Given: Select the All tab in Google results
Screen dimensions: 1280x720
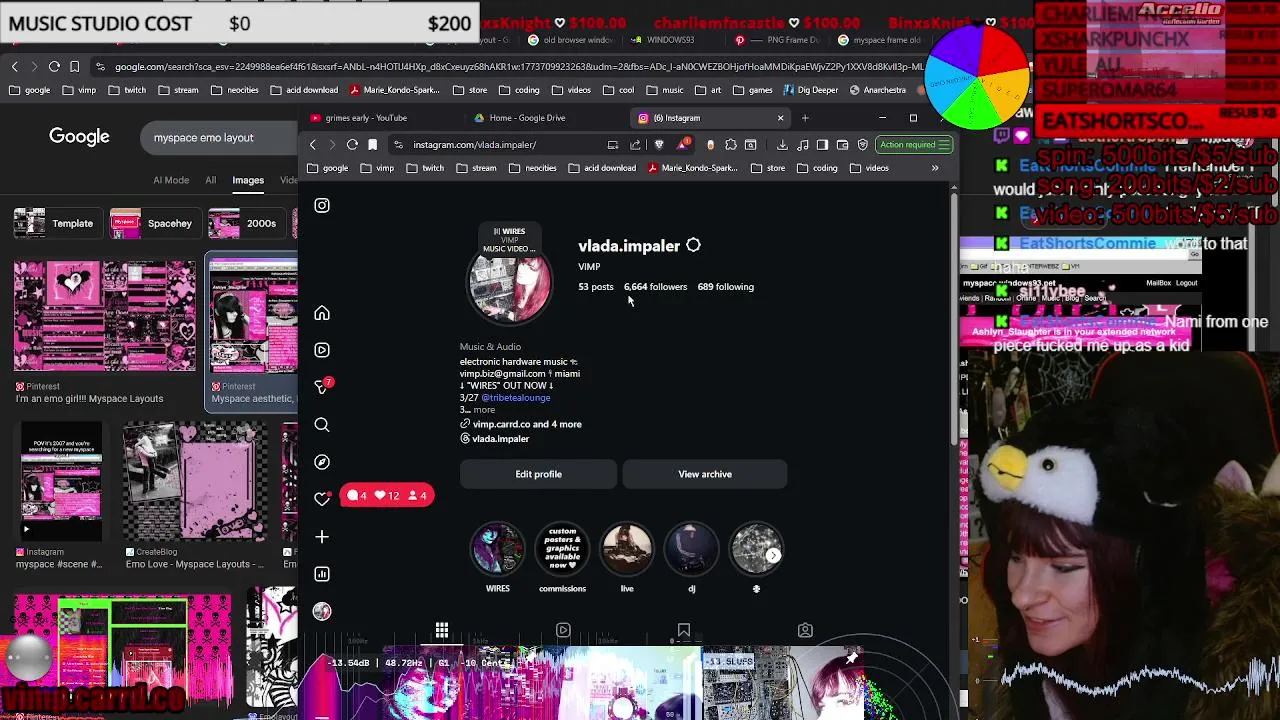Looking at the screenshot, I should coord(211,180).
